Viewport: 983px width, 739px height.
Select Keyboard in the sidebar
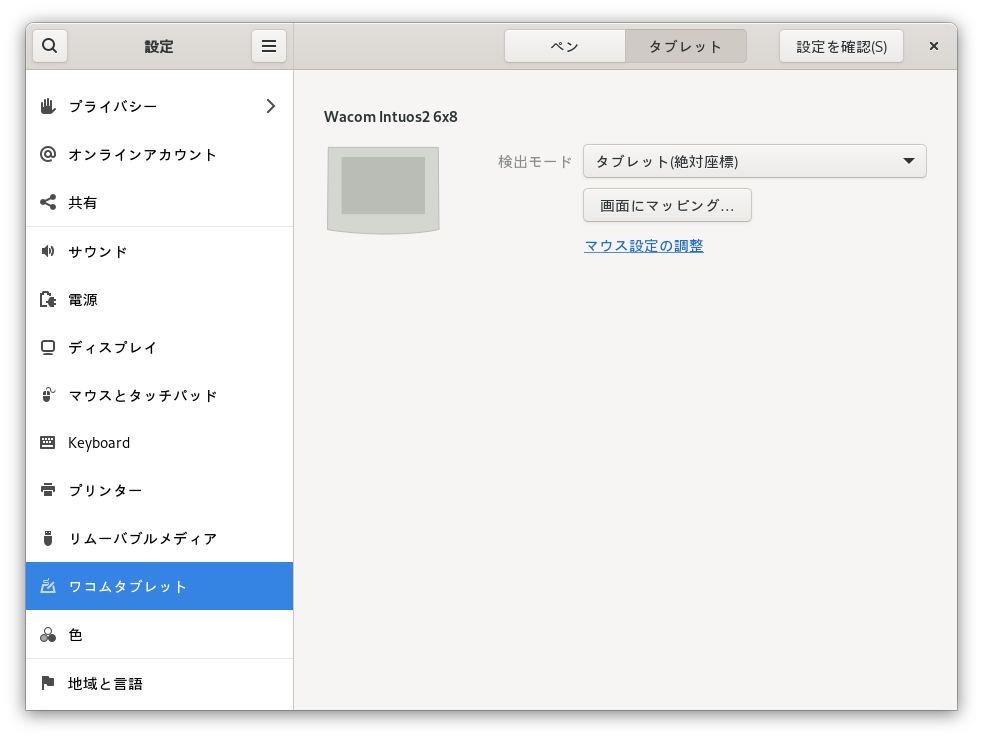point(159,443)
